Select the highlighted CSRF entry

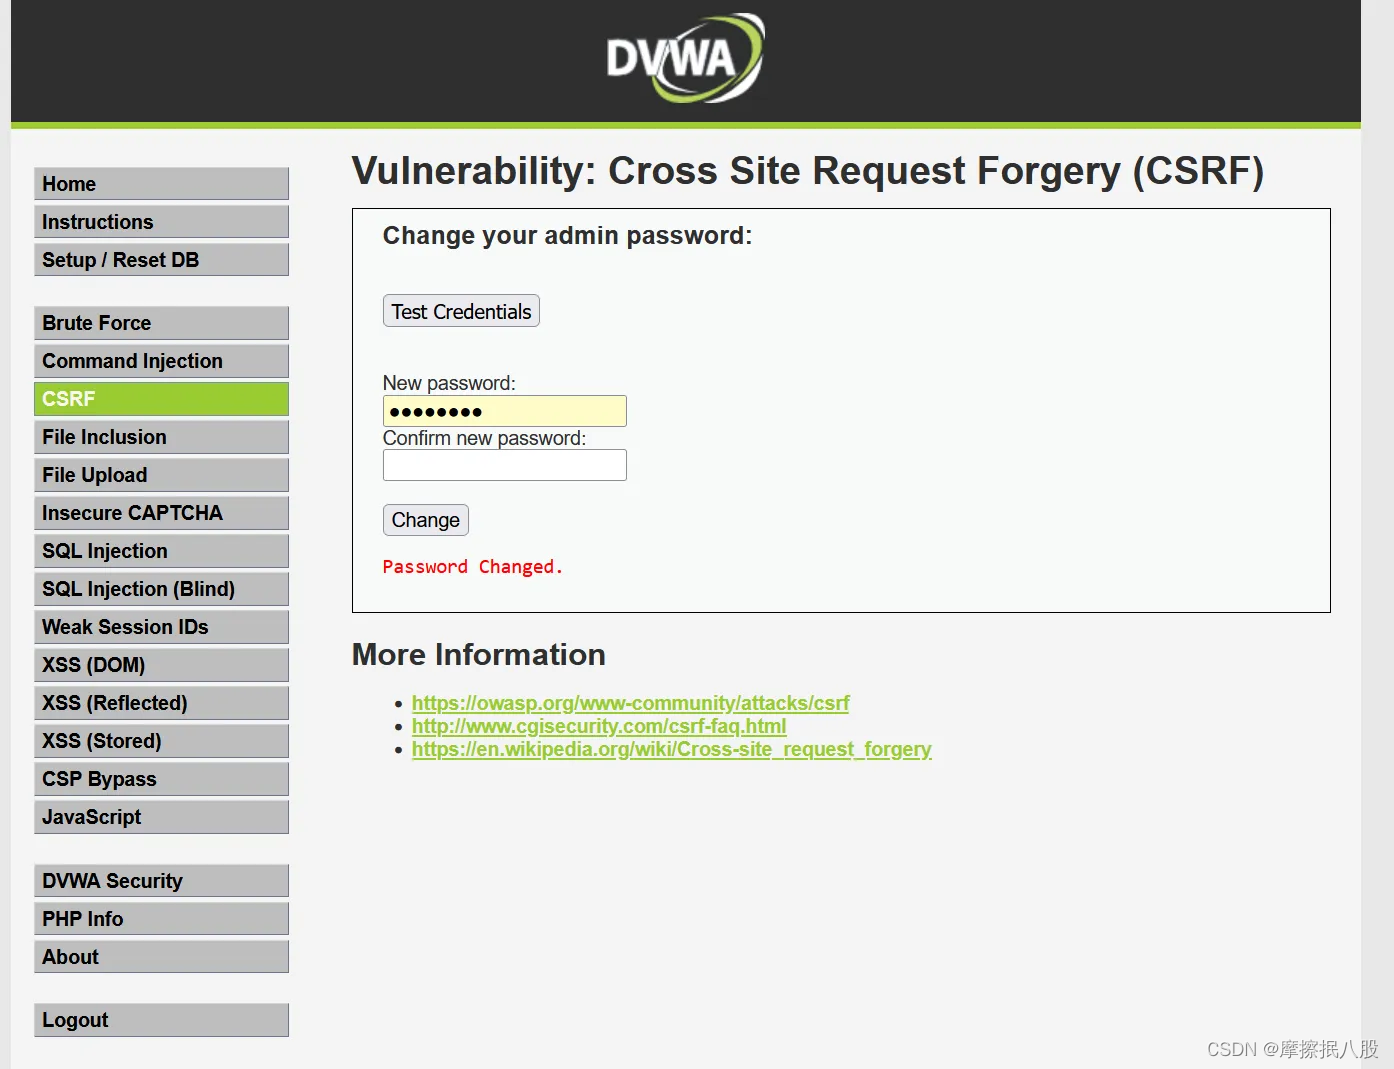pyautogui.click(x=160, y=398)
